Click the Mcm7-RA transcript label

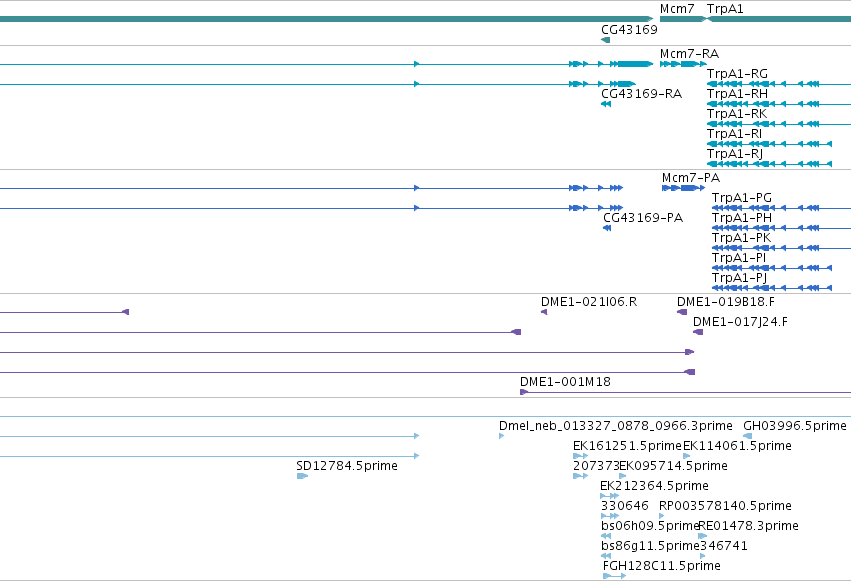(689, 54)
